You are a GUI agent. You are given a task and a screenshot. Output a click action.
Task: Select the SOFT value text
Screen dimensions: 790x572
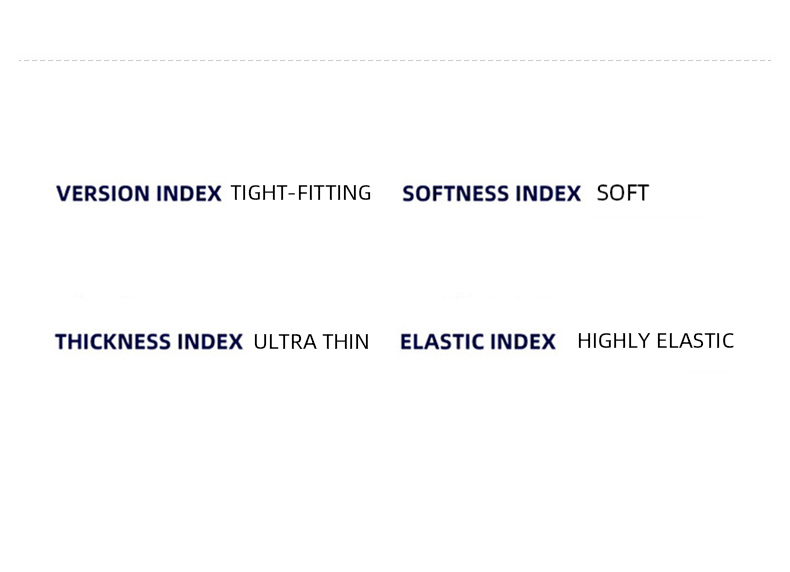pyautogui.click(x=623, y=193)
